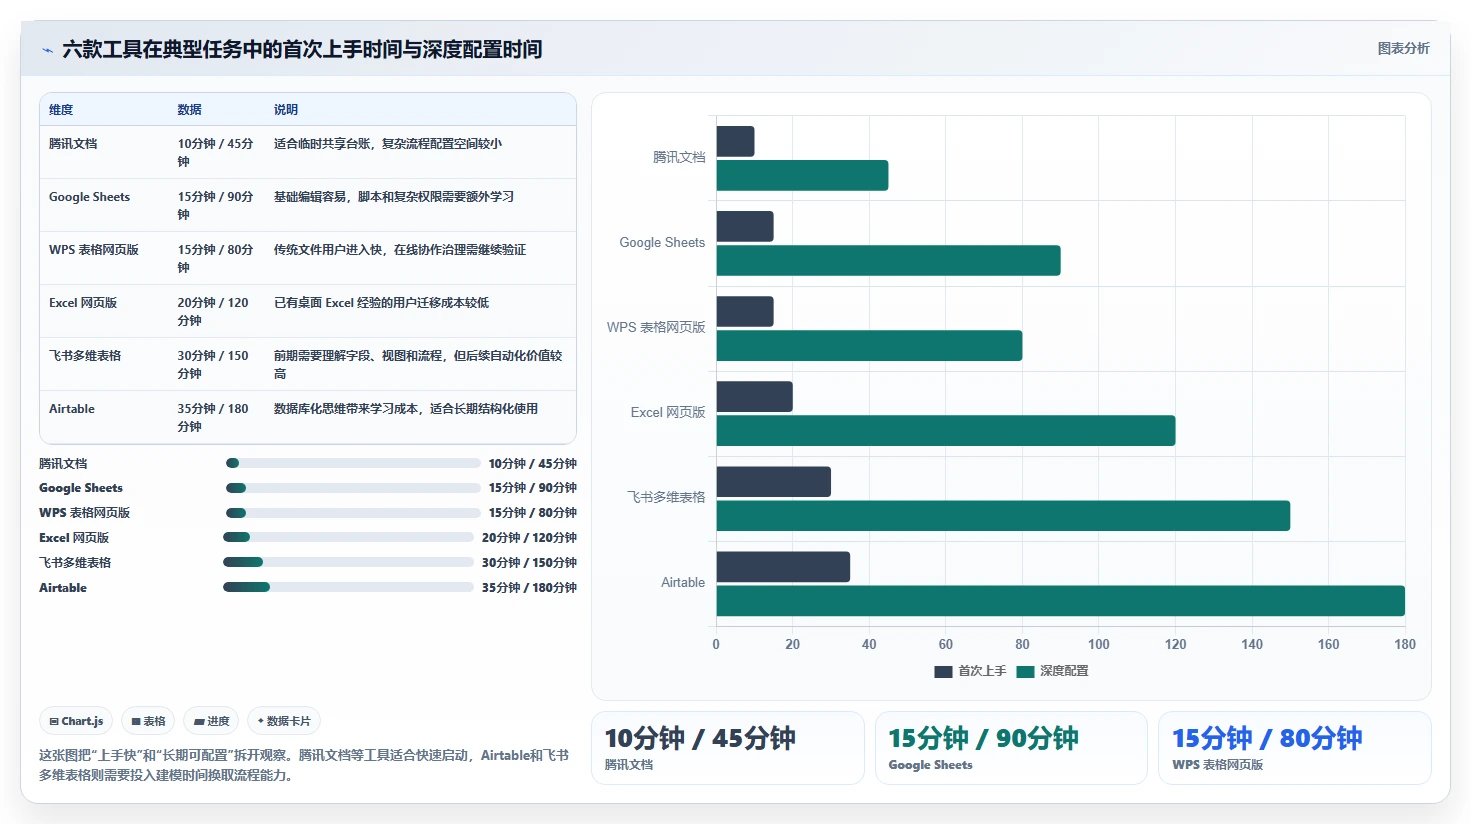The height and width of the screenshot is (824, 1471).
Task: Click the 图表分析 label in the header
Action: tap(1403, 48)
